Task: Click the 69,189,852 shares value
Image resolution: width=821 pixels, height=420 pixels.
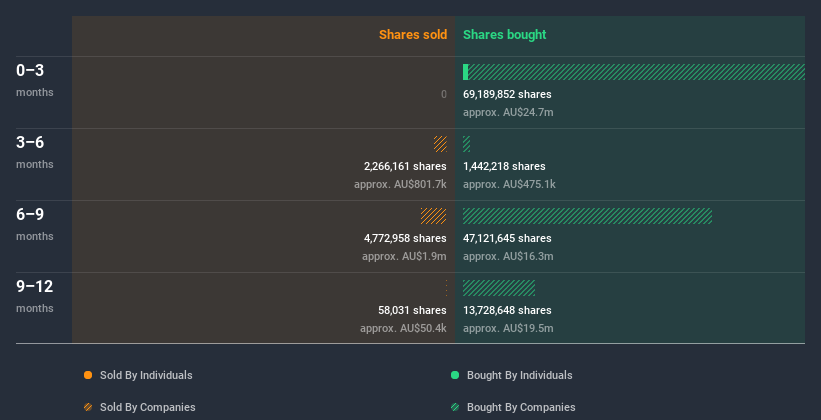Action: [x=507, y=94]
